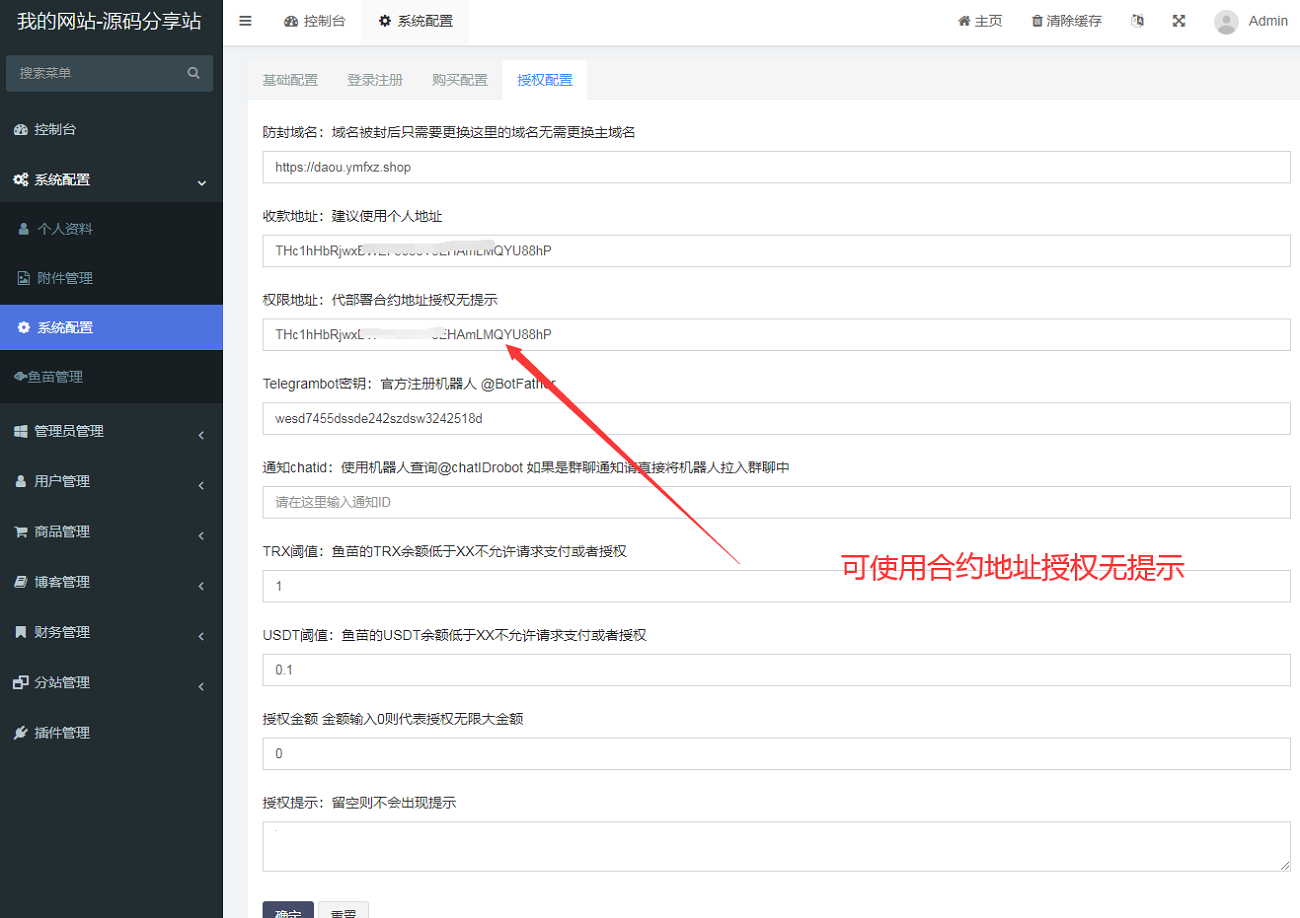Screen dimensions: 1300x918
Task: Collapse the 系统配置 sidebar group
Action: (110, 180)
